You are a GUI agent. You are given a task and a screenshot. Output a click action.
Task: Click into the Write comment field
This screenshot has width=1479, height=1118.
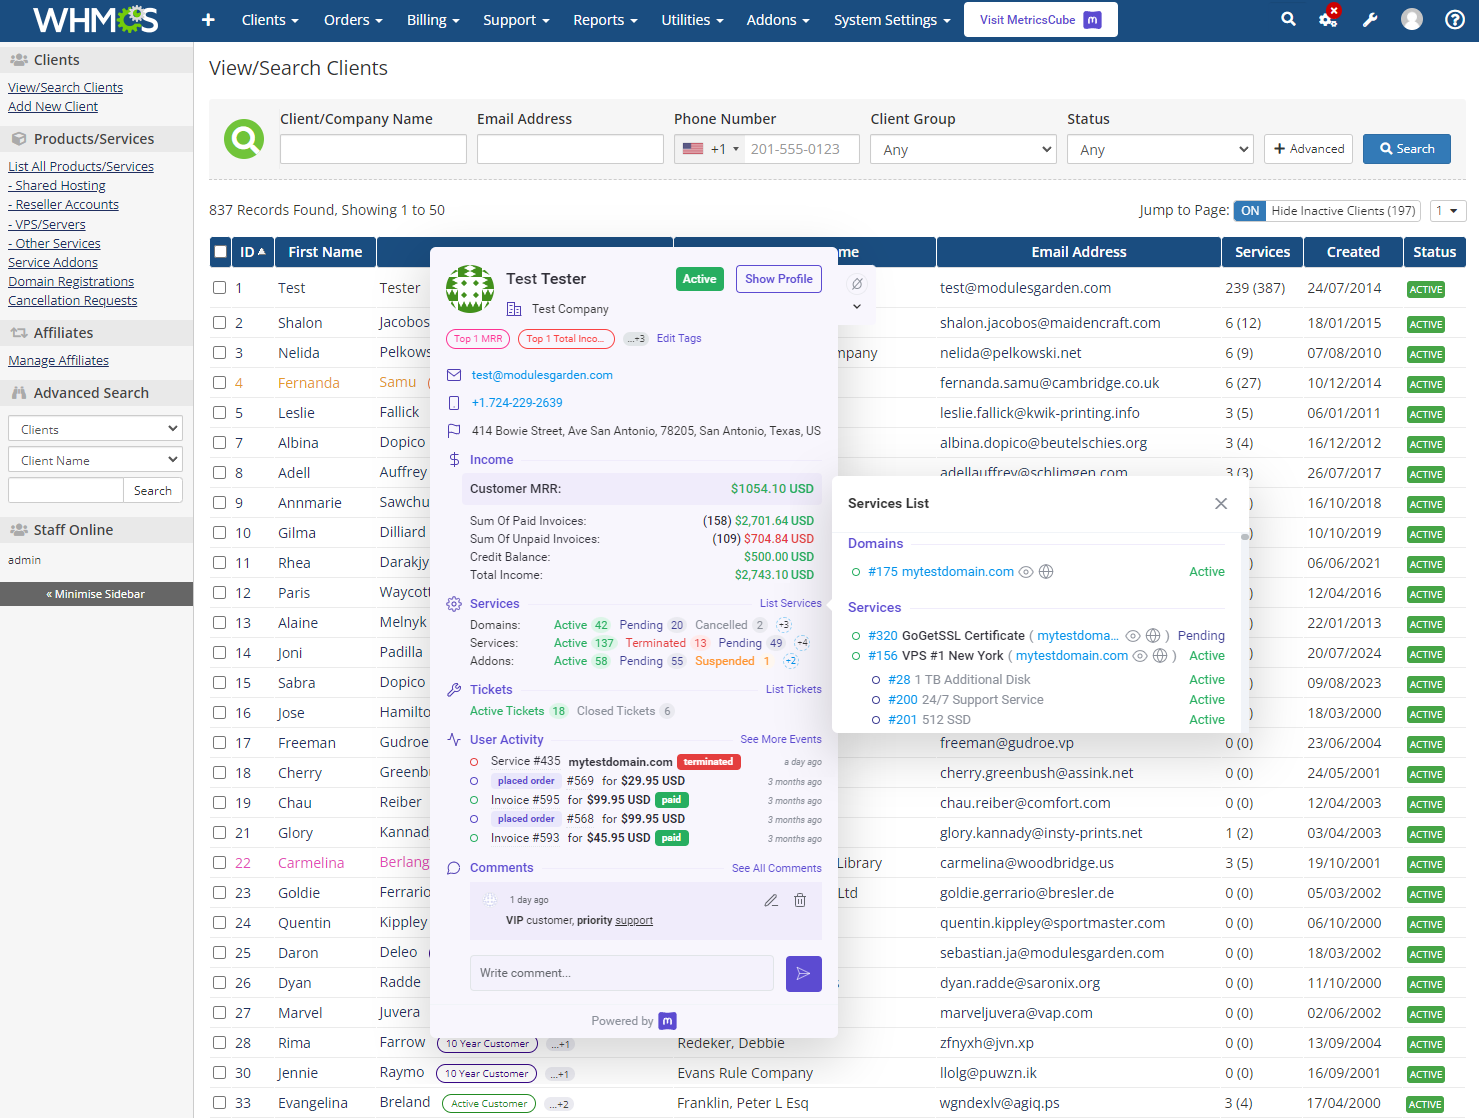(621, 973)
